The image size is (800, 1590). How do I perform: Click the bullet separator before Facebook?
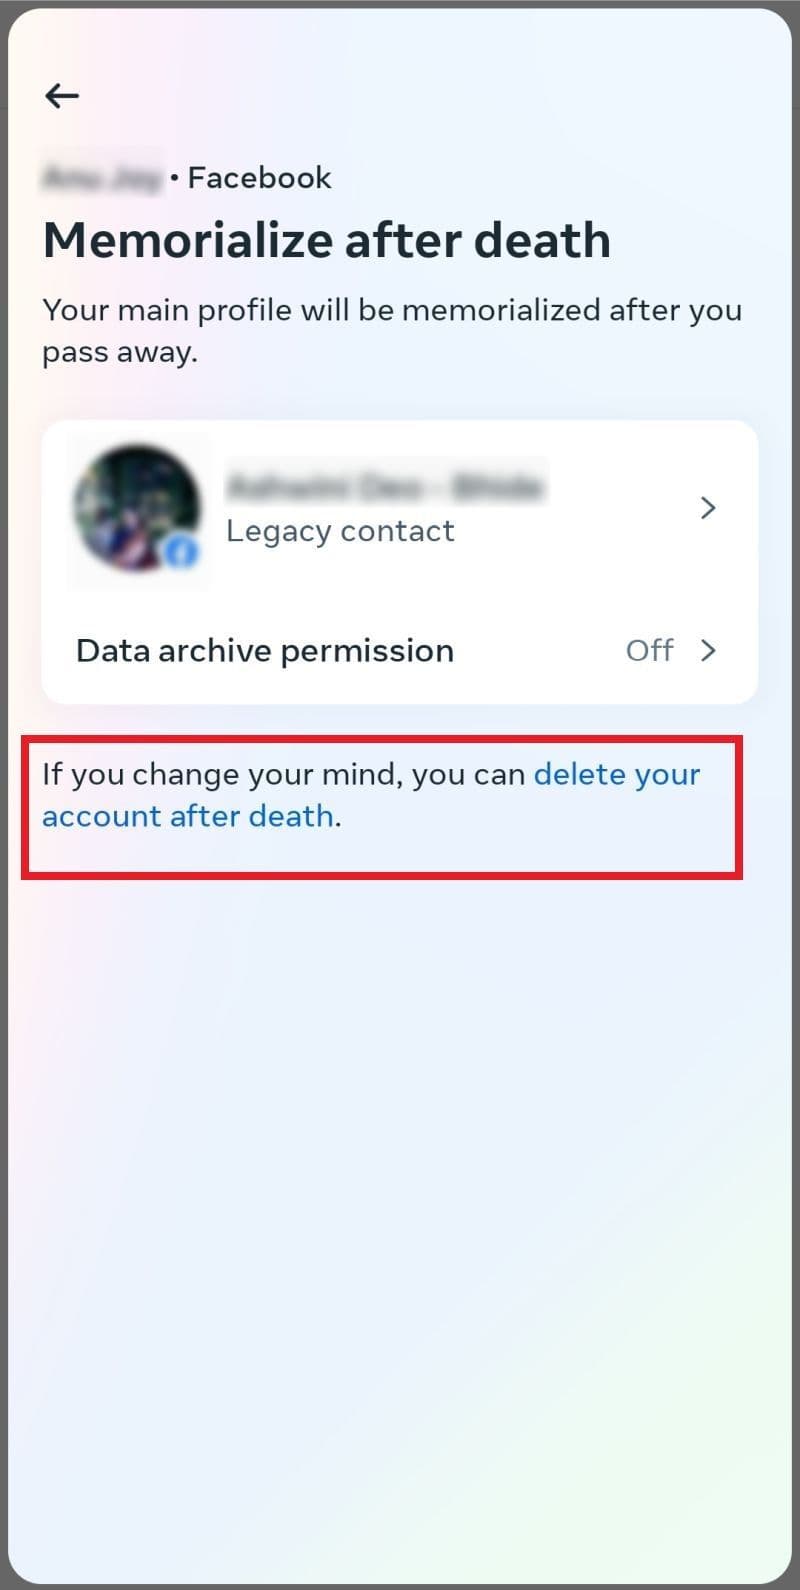pos(174,179)
